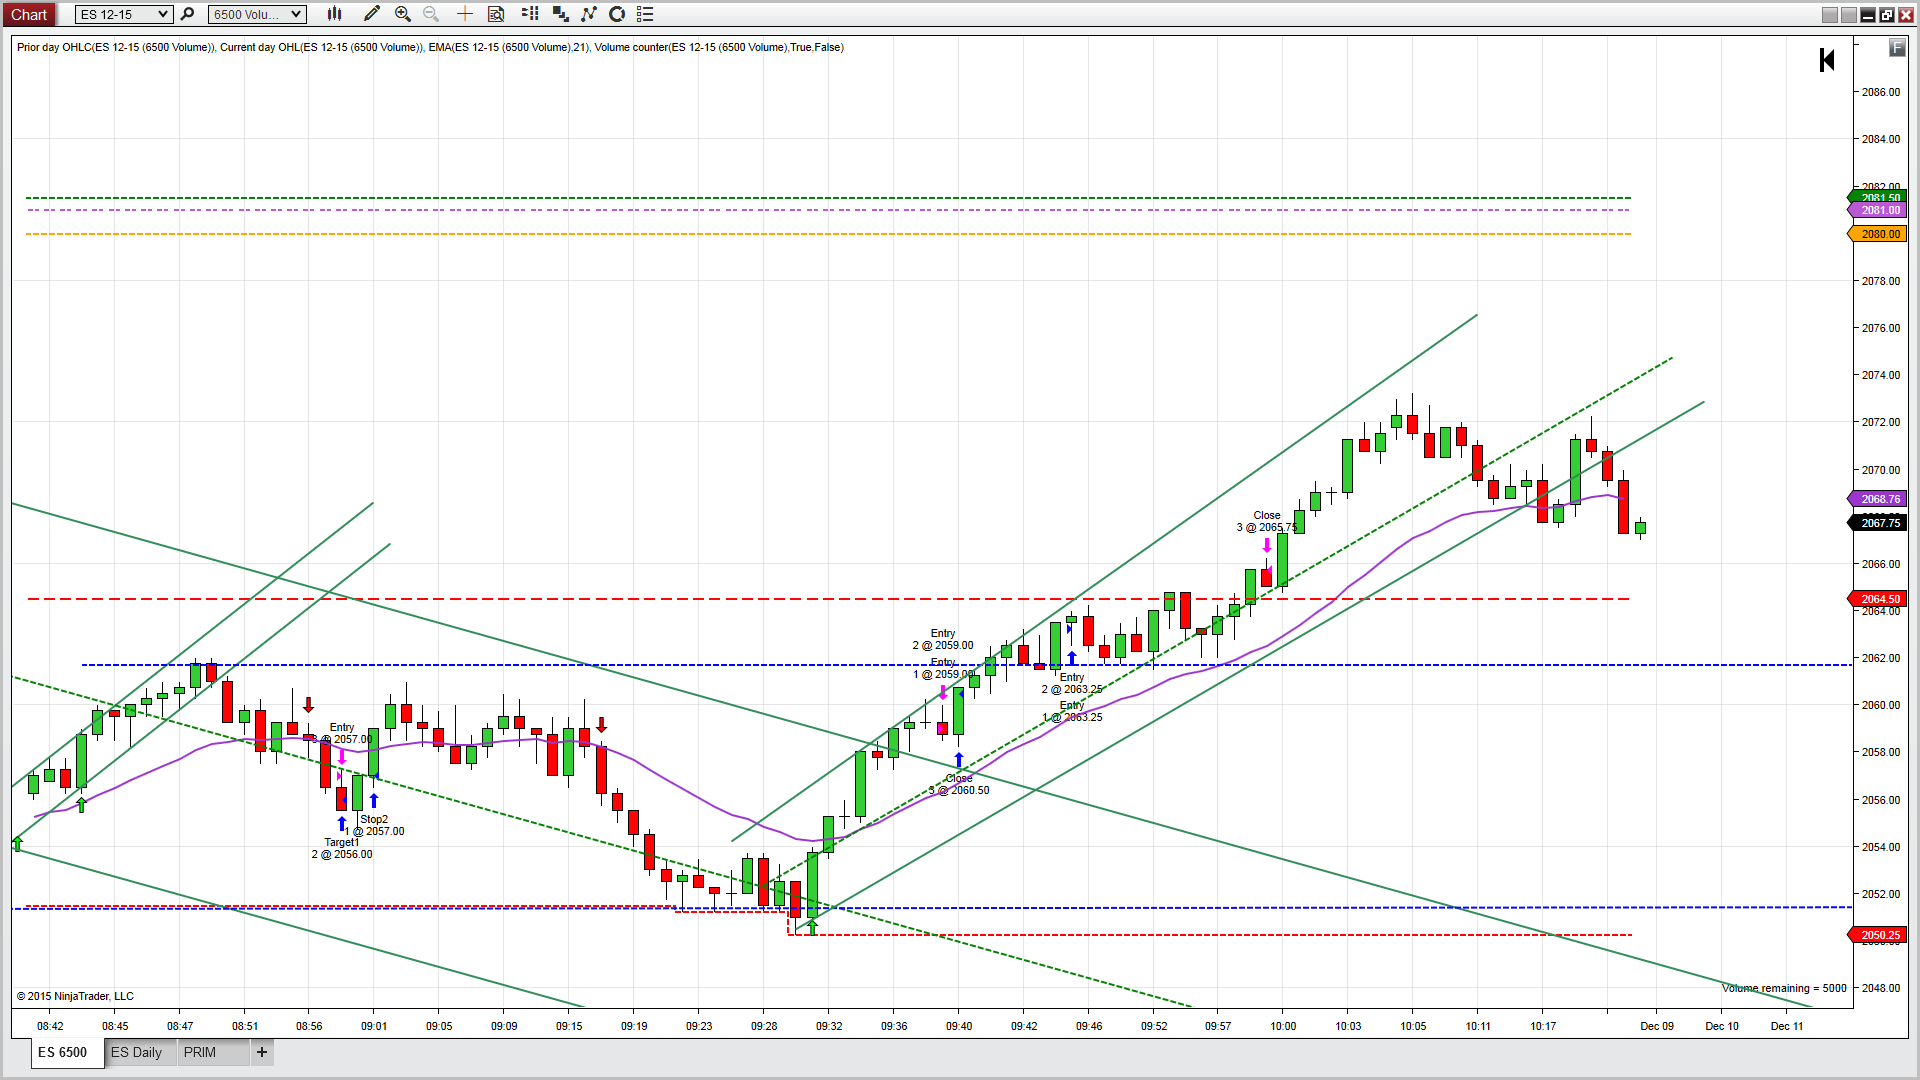The height and width of the screenshot is (1080, 1920).
Task: Toggle the F button on price axis
Action: (x=1897, y=47)
